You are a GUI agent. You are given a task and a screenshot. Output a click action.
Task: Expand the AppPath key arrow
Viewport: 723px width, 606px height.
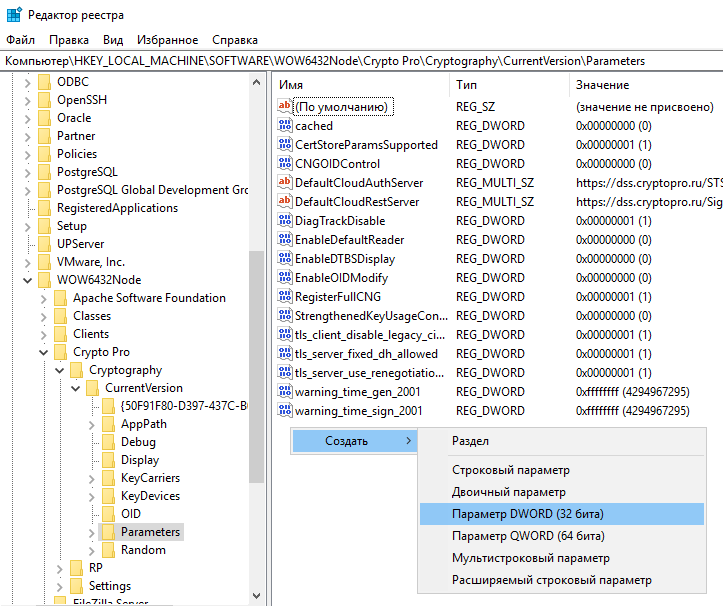pos(91,425)
